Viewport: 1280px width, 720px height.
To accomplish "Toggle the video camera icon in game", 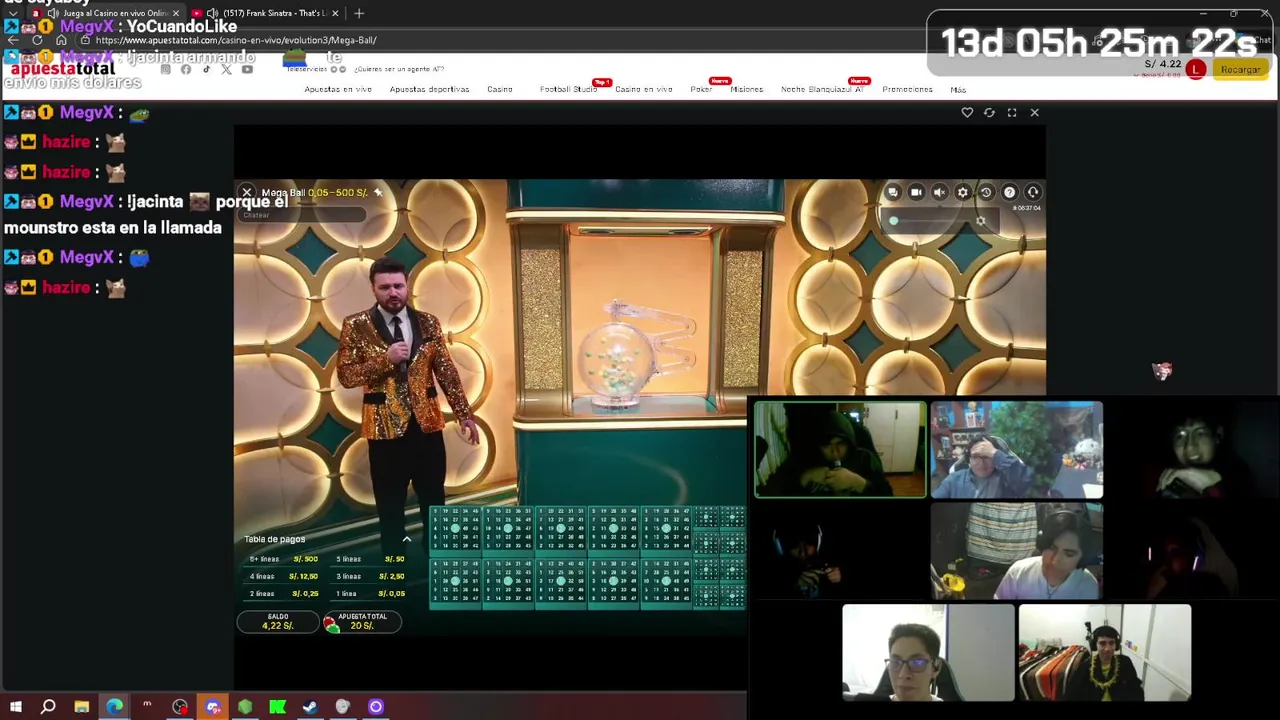I will (x=916, y=192).
